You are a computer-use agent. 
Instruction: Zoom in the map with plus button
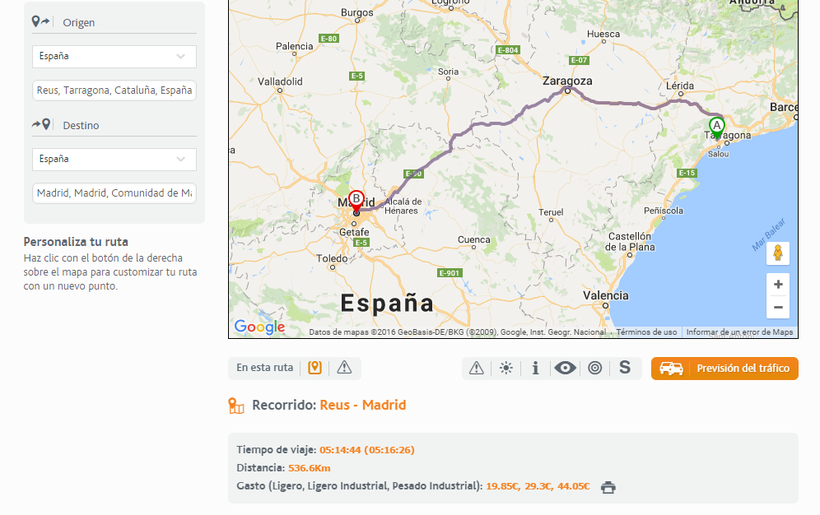[x=778, y=284]
